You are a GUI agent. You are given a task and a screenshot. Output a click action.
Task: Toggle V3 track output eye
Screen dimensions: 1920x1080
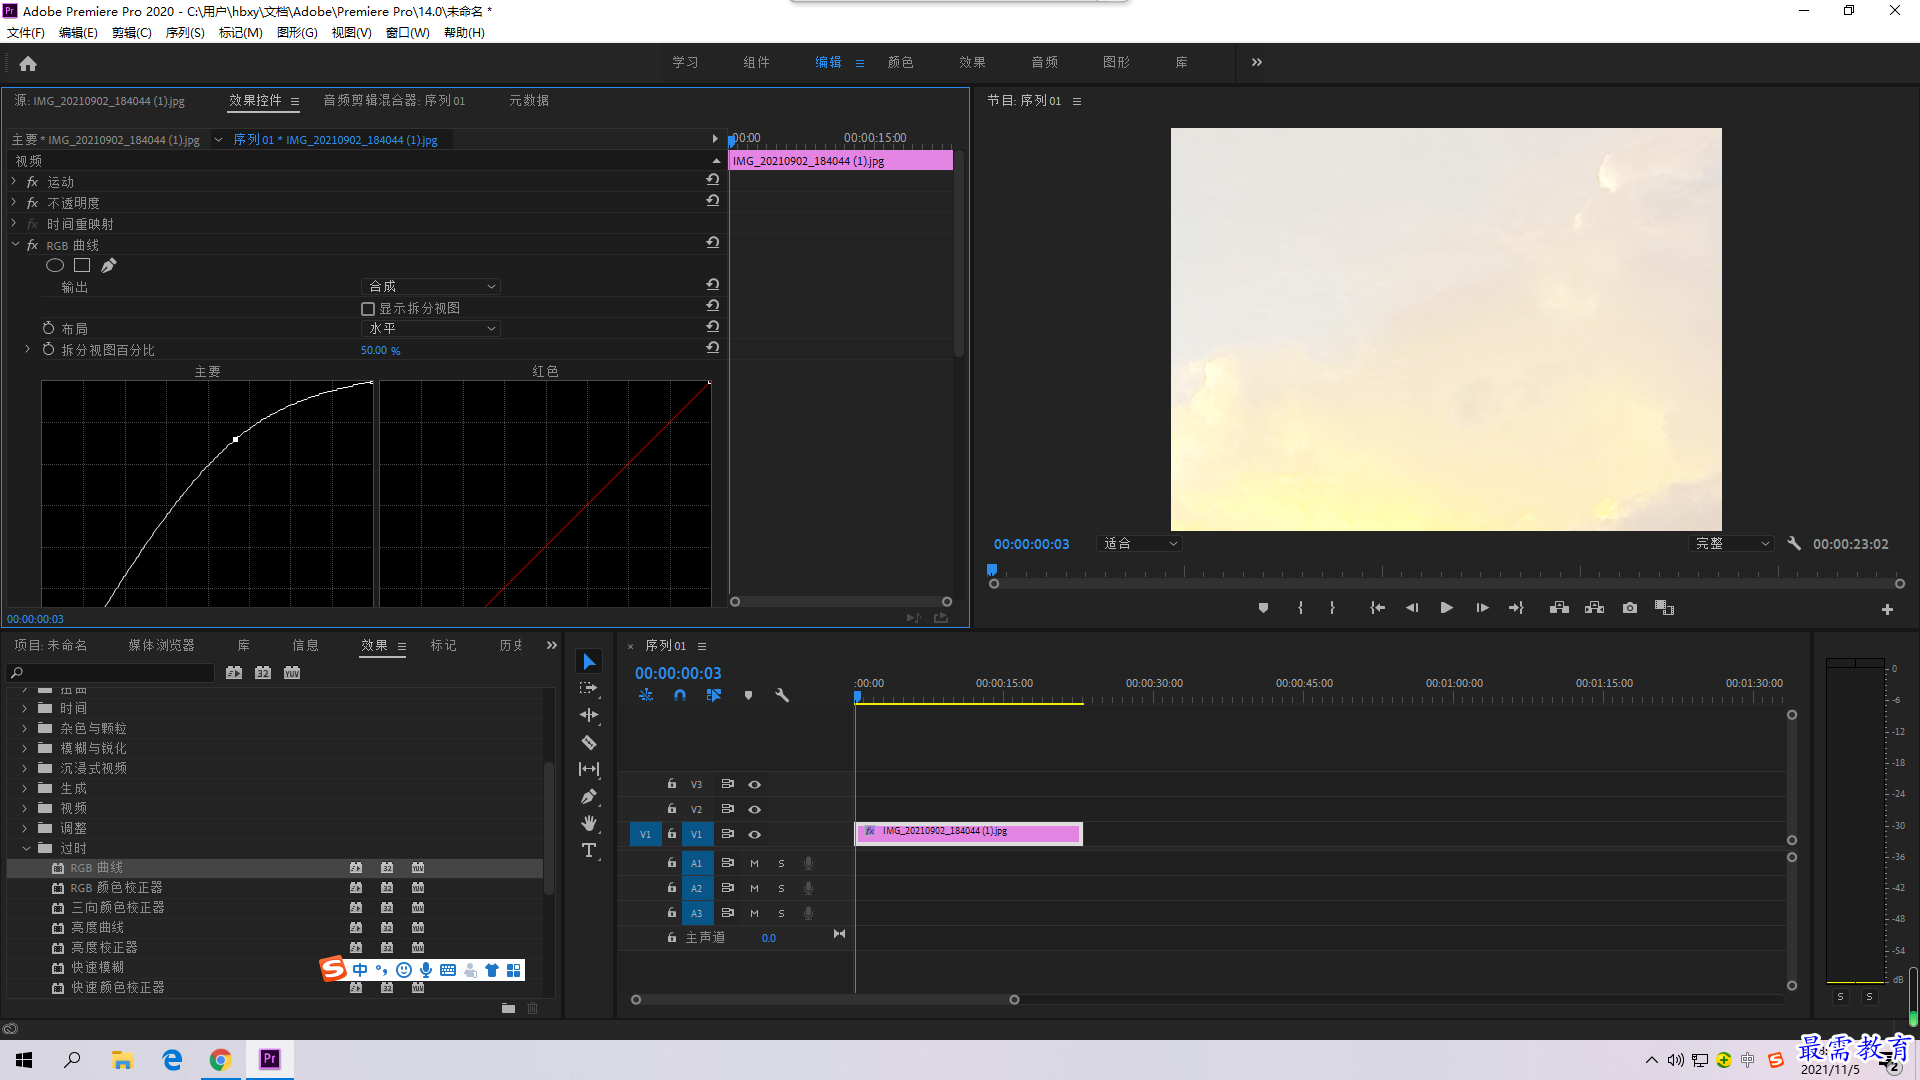755,784
